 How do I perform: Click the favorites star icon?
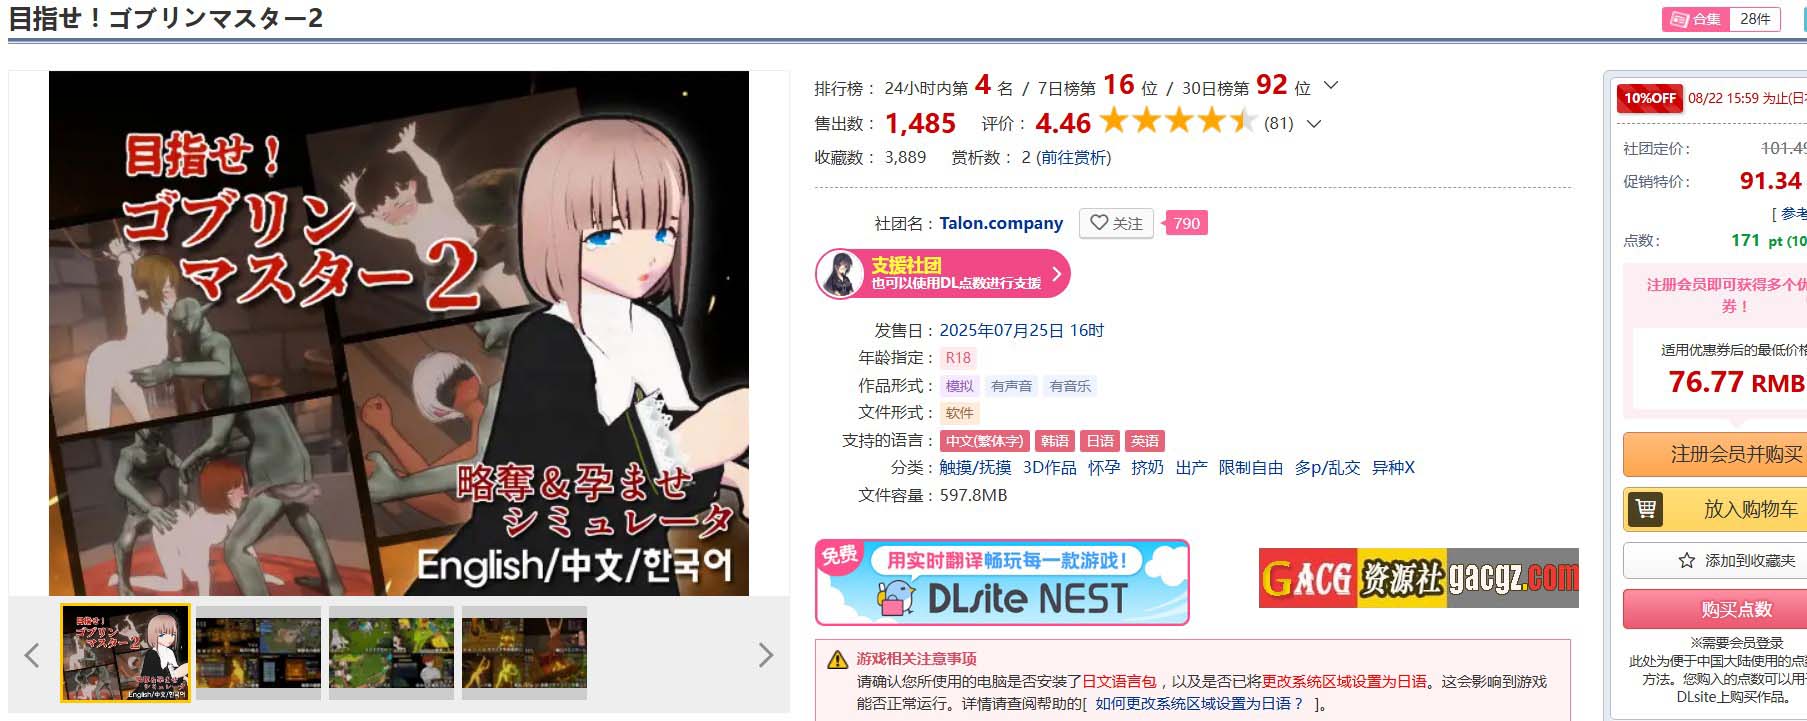1687,561
